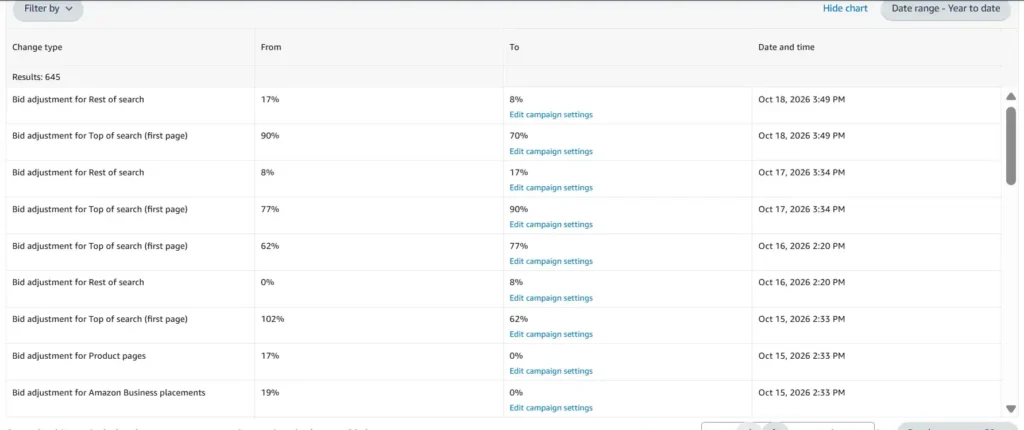1024x430 pixels.
Task: Click the vertical scrollbar thumb
Action: 1011,146
